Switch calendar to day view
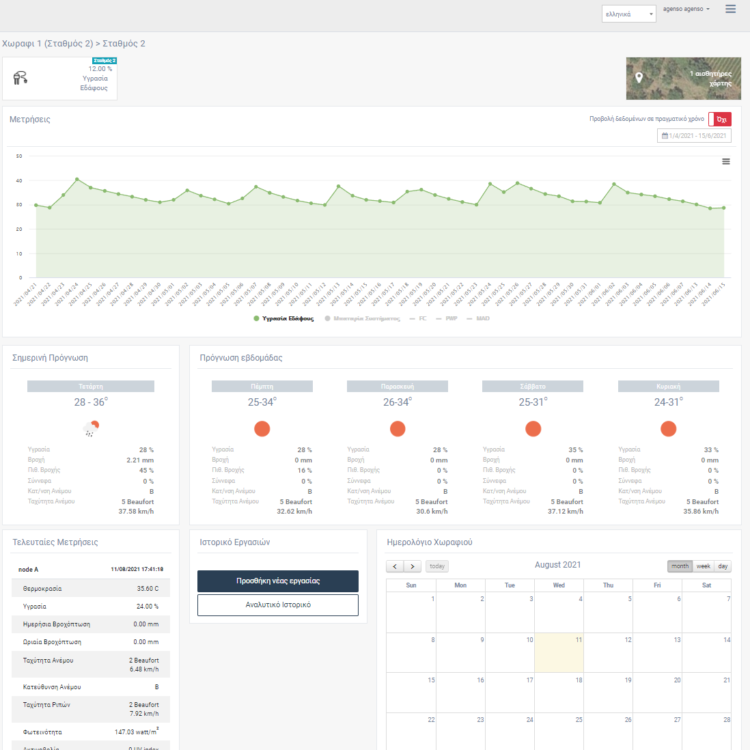Screen dimensions: 750x750 [x=723, y=566]
